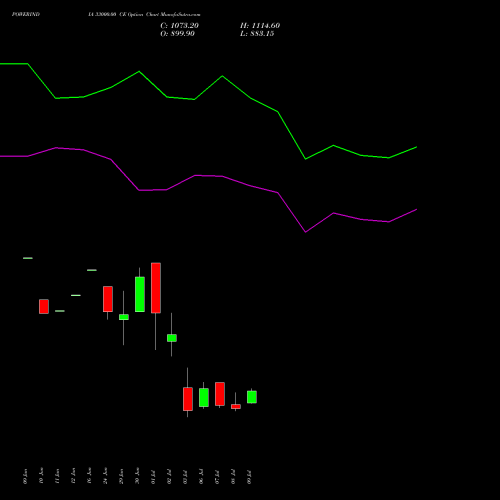Screen dimensions: 500x500
Task: Select the tall green candle for 30 Jun
Action: click(140, 294)
